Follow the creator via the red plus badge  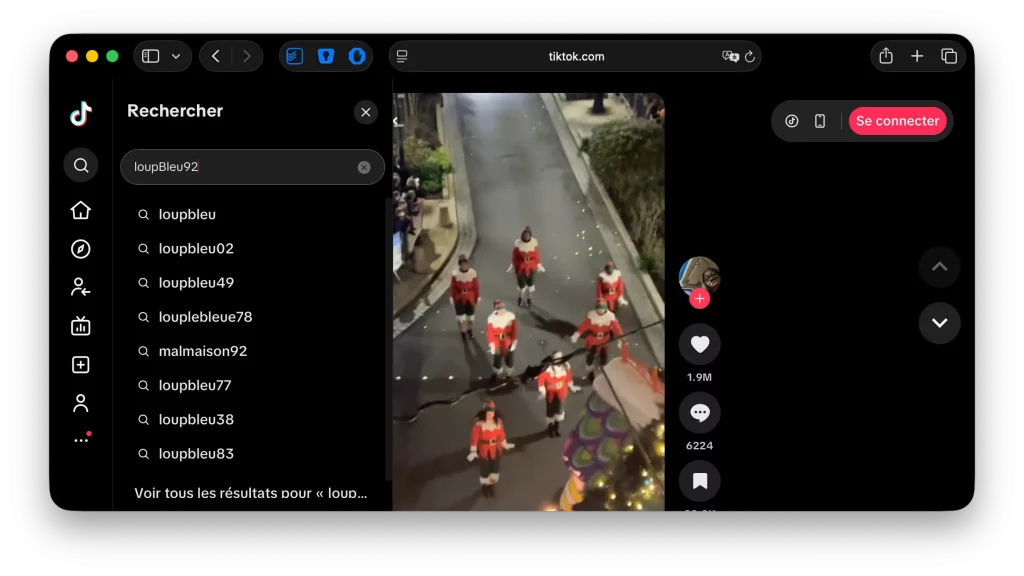700,299
